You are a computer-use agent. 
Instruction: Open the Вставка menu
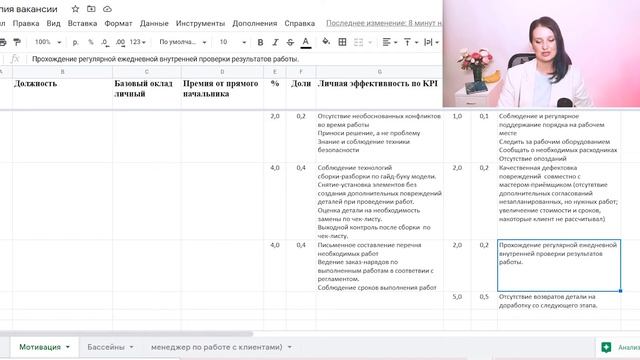(x=82, y=23)
